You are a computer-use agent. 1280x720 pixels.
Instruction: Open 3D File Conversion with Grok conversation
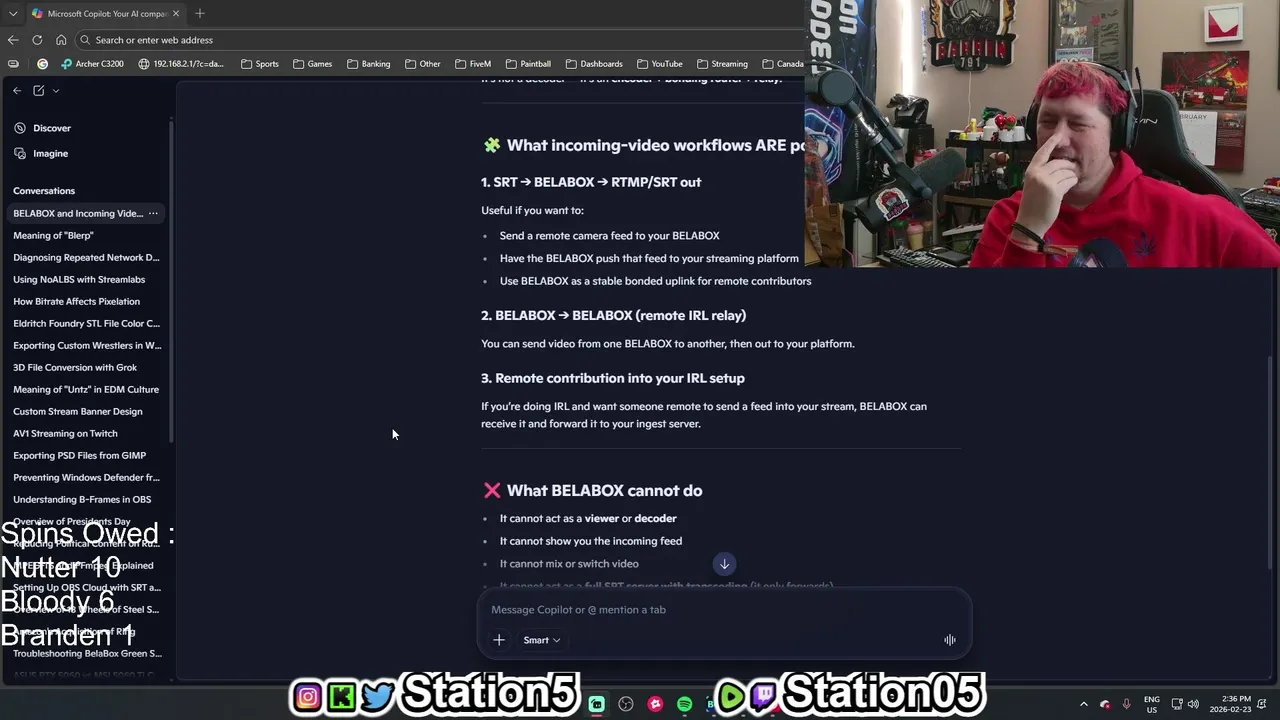point(75,367)
